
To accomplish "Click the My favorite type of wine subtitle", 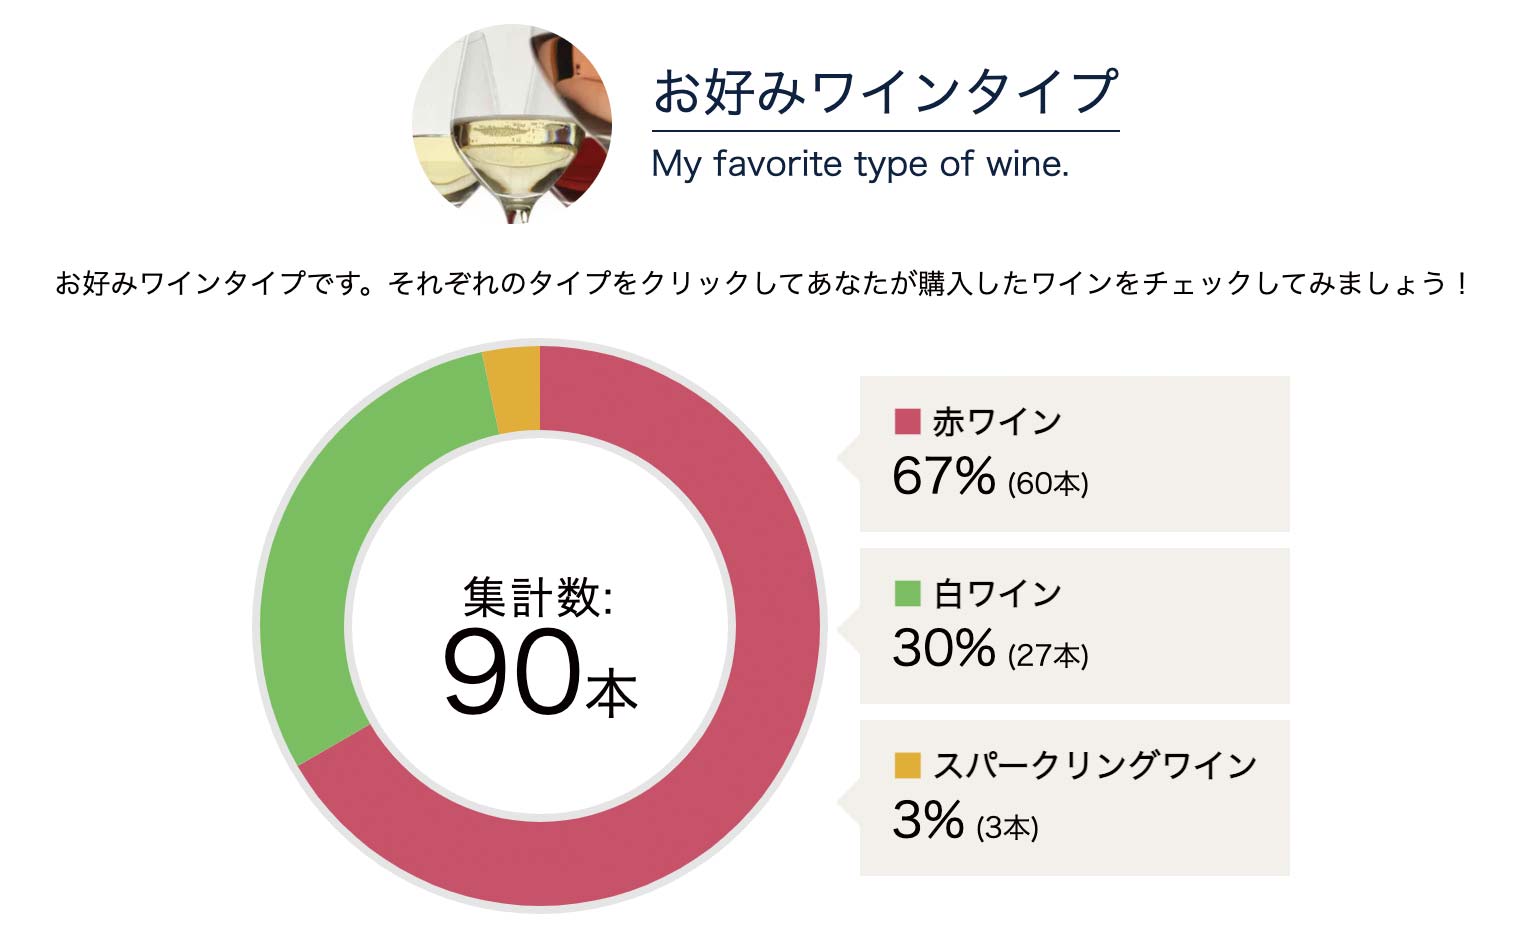I will tap(860, 163).
